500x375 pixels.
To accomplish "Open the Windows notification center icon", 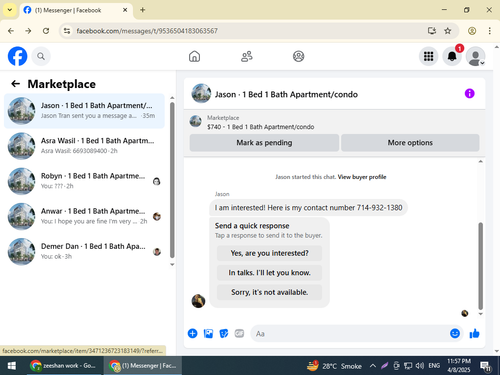I will pos(486,366).
